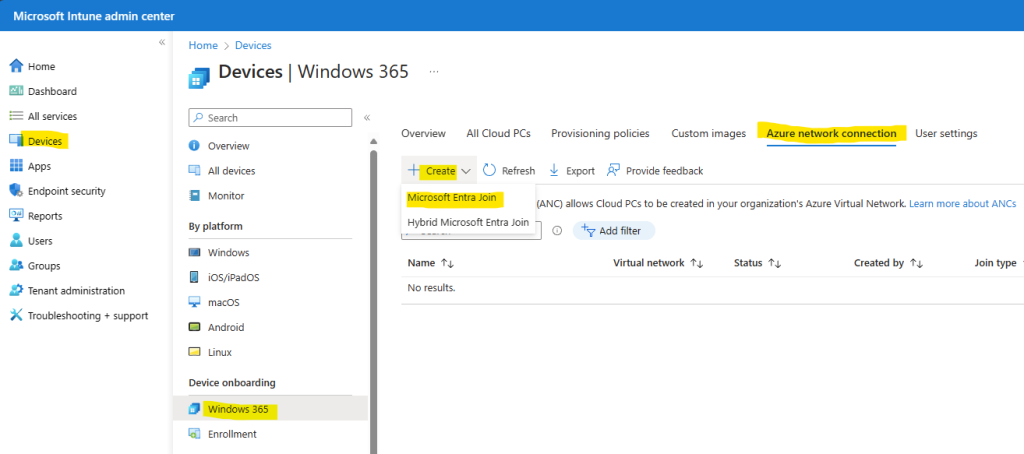The height and width of the screenshot is (454, 1024).
Task: Click the Home icon in left navigation
Action: (16, 66)
